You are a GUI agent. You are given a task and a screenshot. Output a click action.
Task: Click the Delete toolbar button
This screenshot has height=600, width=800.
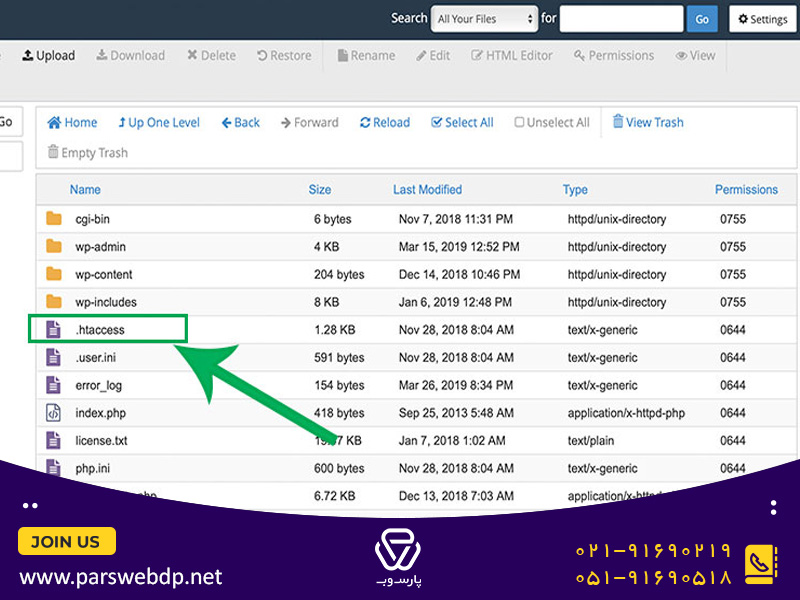(x=211, y=55)
